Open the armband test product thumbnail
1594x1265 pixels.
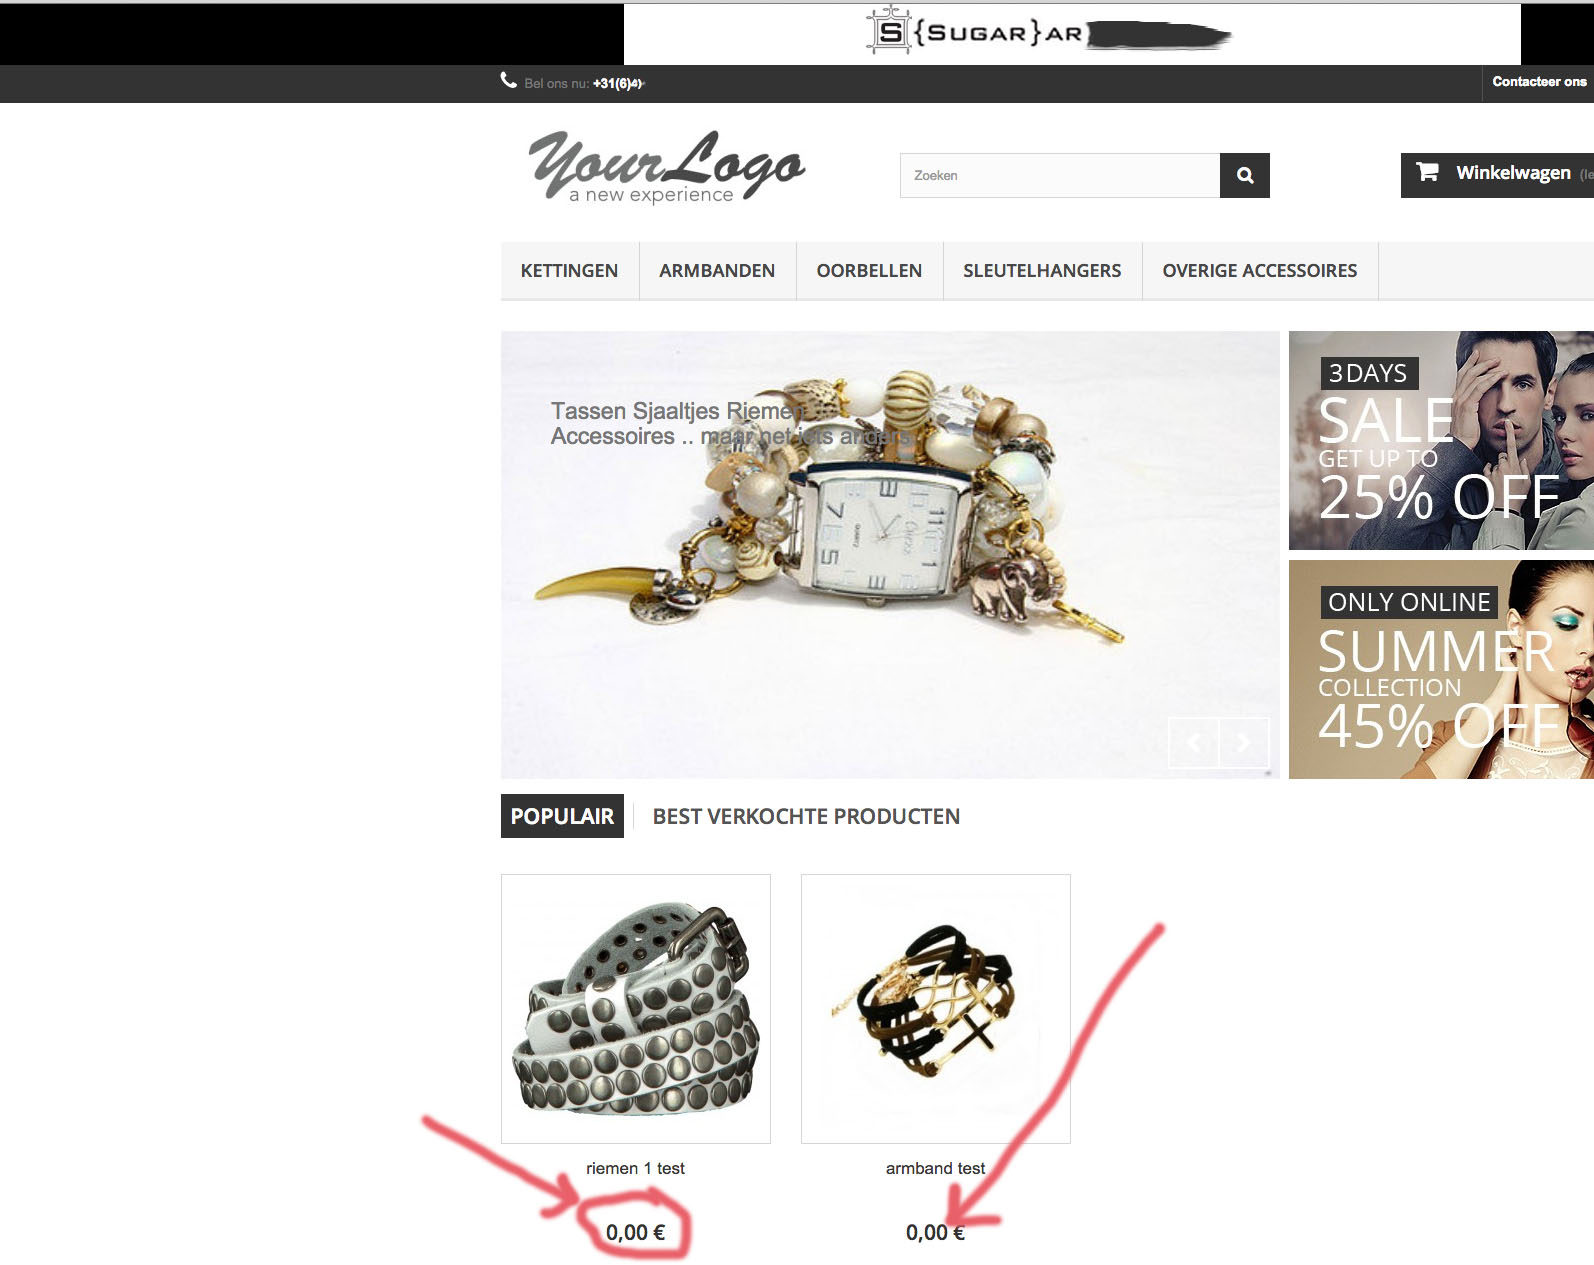click(x=936, y=1009)
